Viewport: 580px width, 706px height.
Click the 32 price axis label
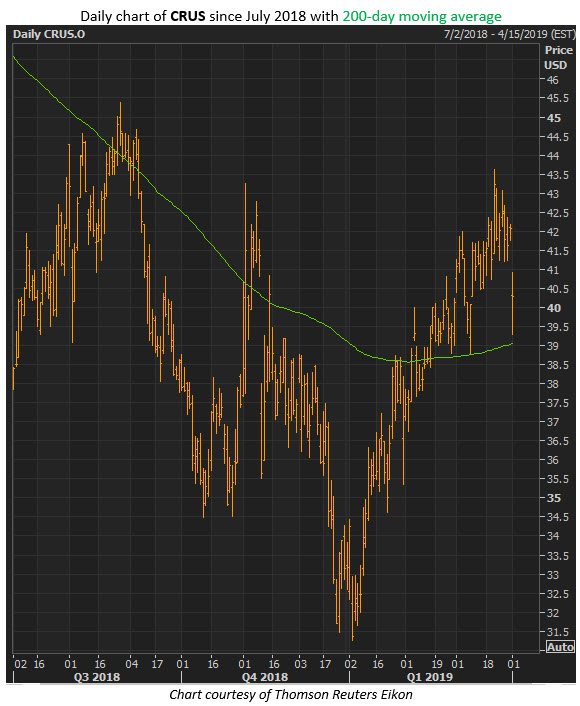tap(553, 613)
